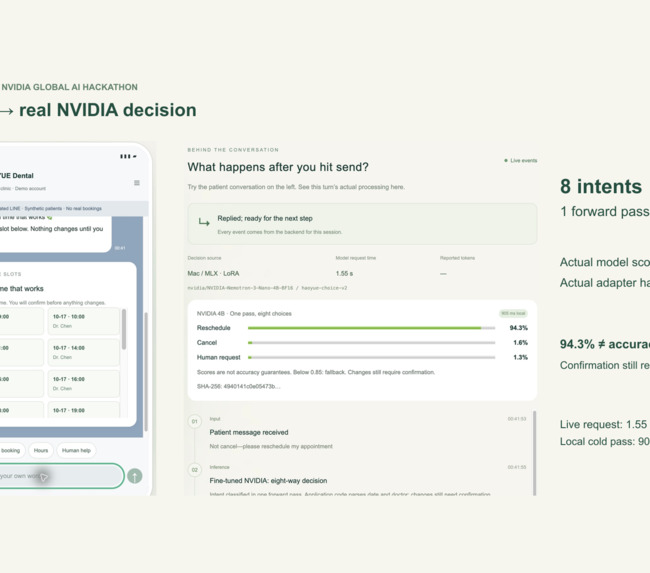Select the 10-17 16:00 Dr. Chen slot
650x573 pixels.
(83, 384)
